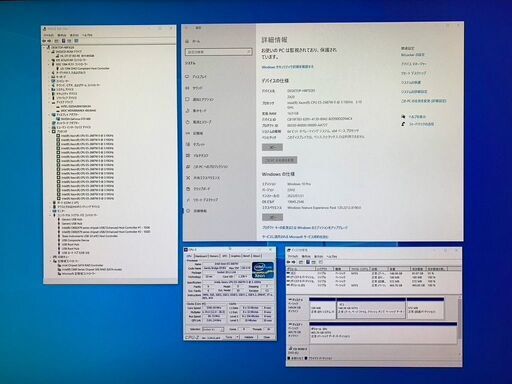Collapse DVD/CD-ROM drives node in Device Manager
The width and height of the screenshot is (512, 384).
click(49, 52)
